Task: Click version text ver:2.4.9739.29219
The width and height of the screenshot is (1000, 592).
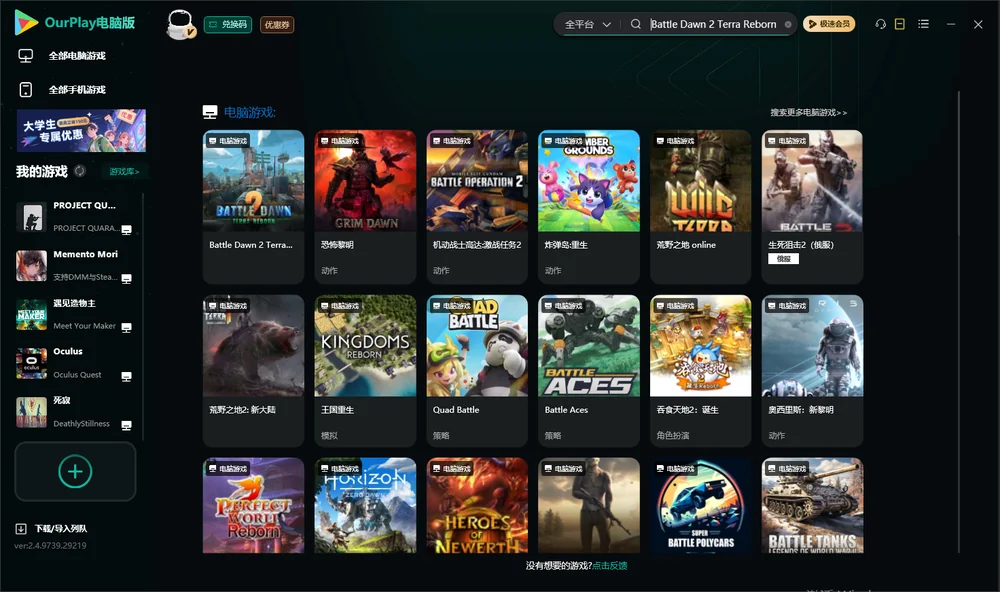Action: [x=50, y=546]
